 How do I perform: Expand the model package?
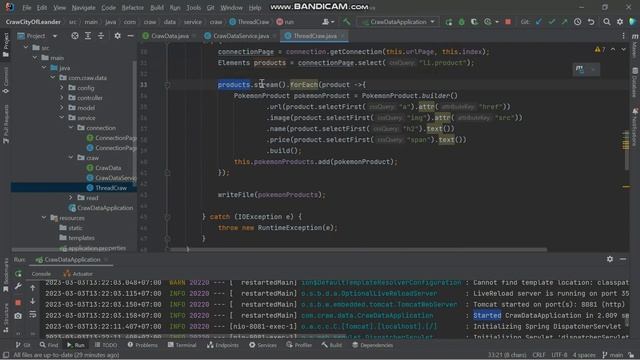(x=62, y=108)
